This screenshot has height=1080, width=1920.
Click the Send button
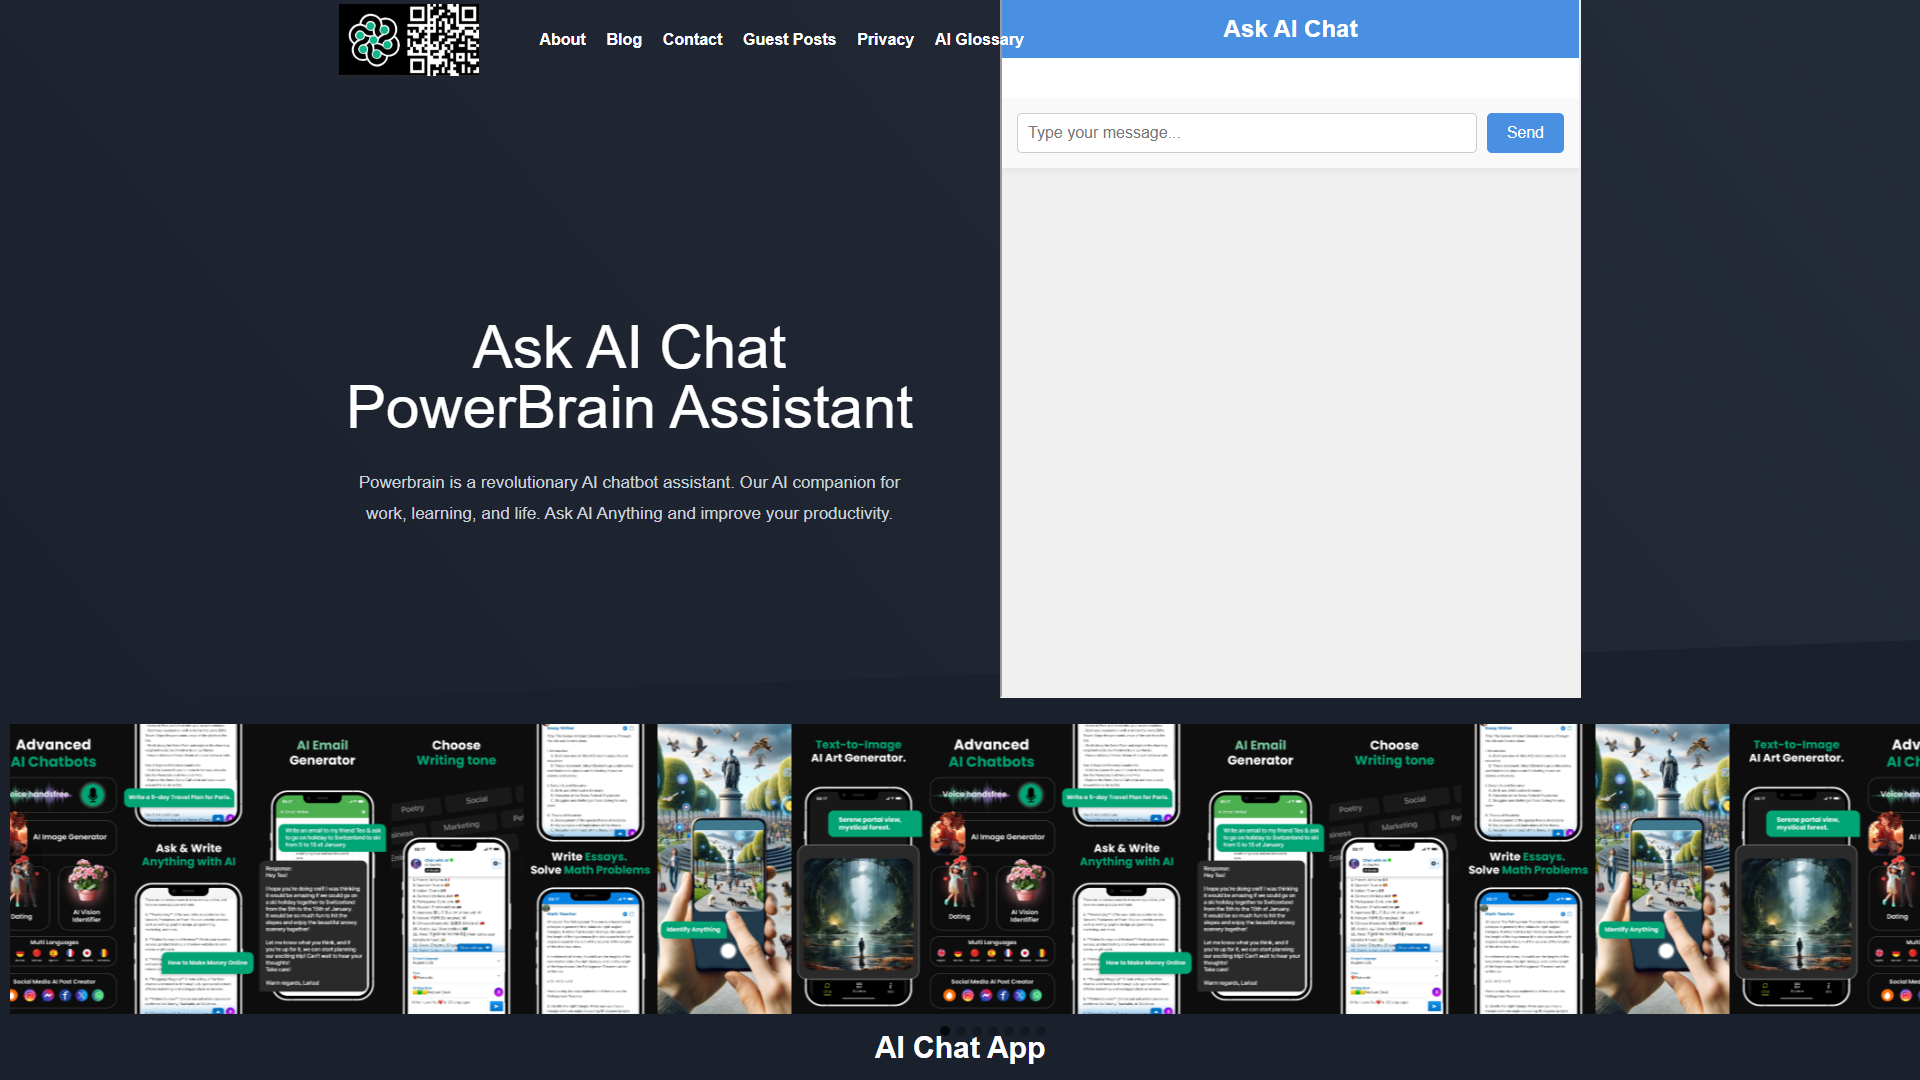point(1525,133)
